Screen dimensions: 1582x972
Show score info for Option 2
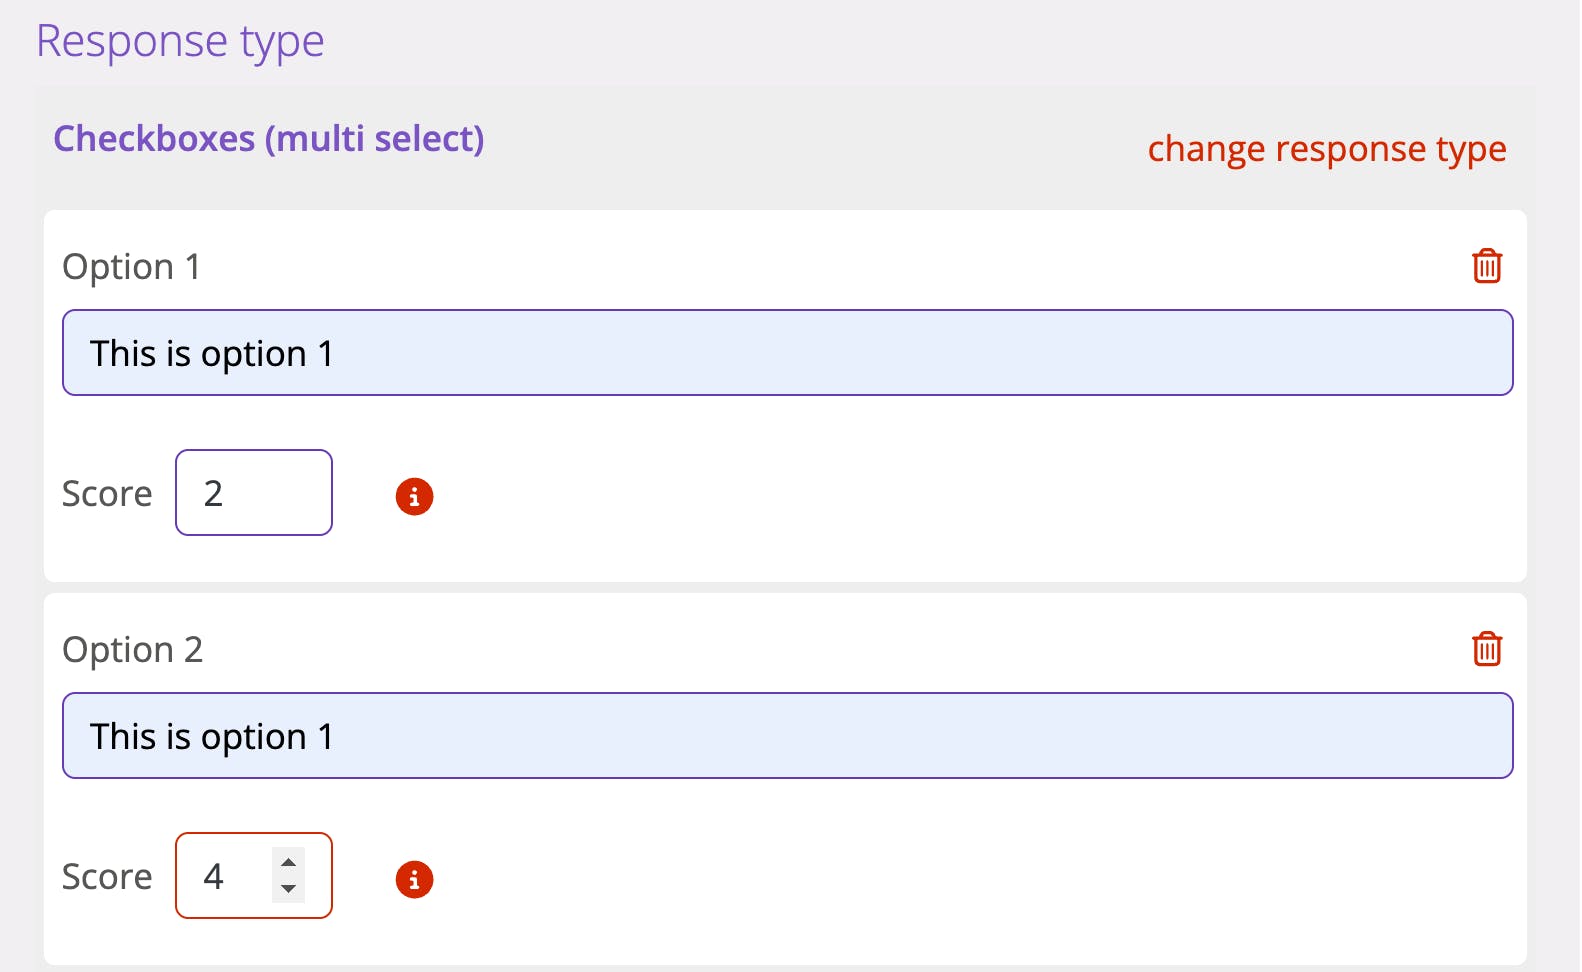(414, 879)
